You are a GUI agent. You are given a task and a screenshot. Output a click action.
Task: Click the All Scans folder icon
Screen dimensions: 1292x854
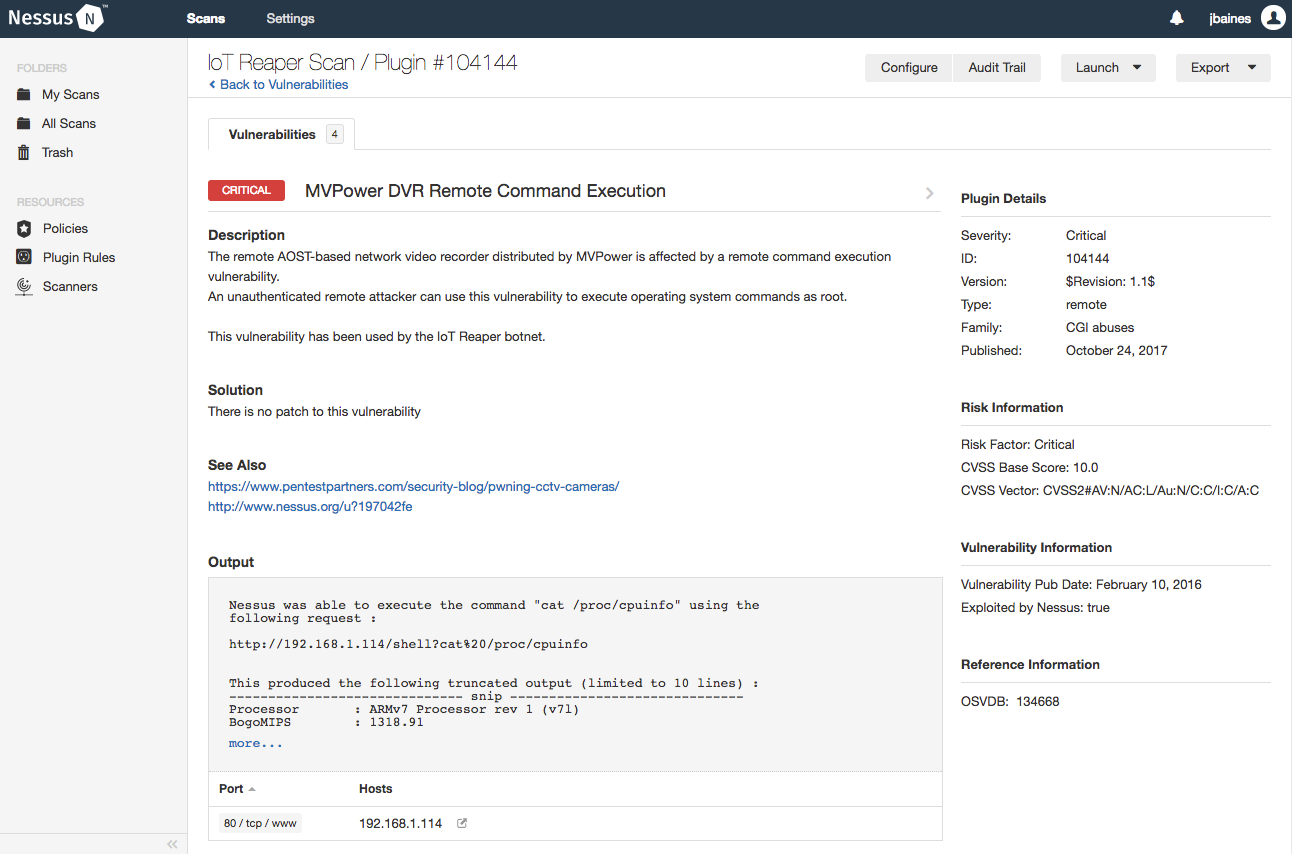coord(24,123)
